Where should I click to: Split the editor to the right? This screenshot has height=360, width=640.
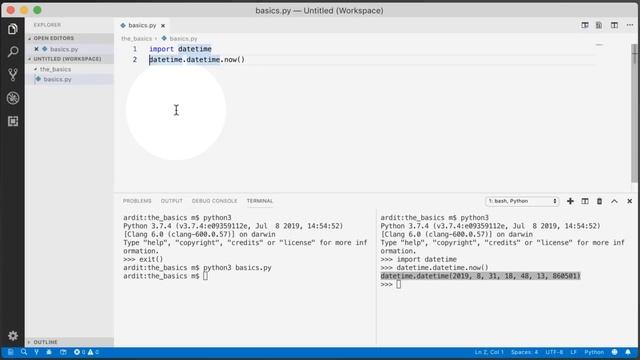point(614,25)
